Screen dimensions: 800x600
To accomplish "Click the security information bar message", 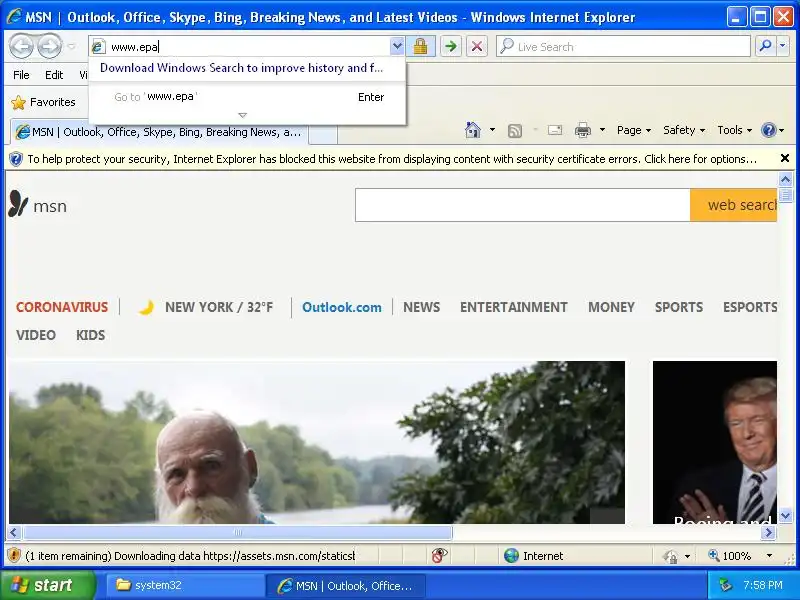I will [392, 159].
